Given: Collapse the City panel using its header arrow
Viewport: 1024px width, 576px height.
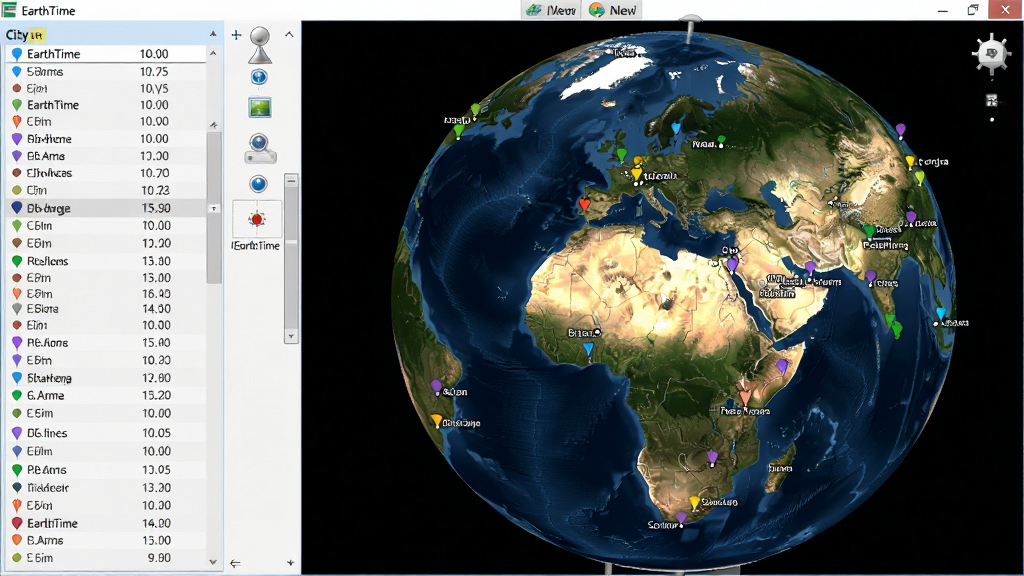Looking at the screenshot, I should [x=213, y=34].
